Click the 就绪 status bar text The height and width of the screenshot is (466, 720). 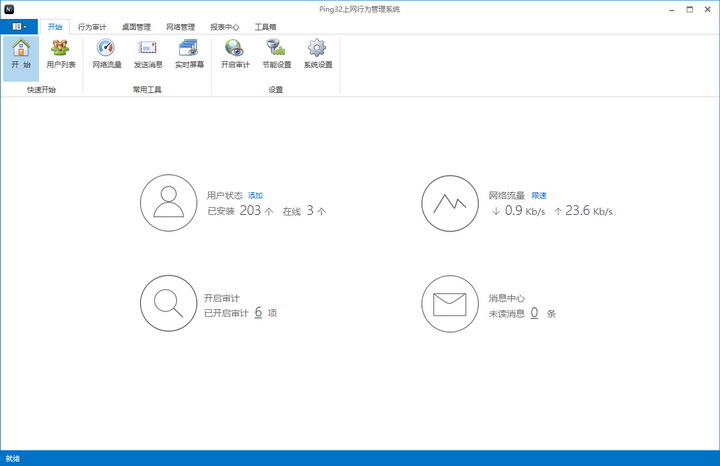13,458
